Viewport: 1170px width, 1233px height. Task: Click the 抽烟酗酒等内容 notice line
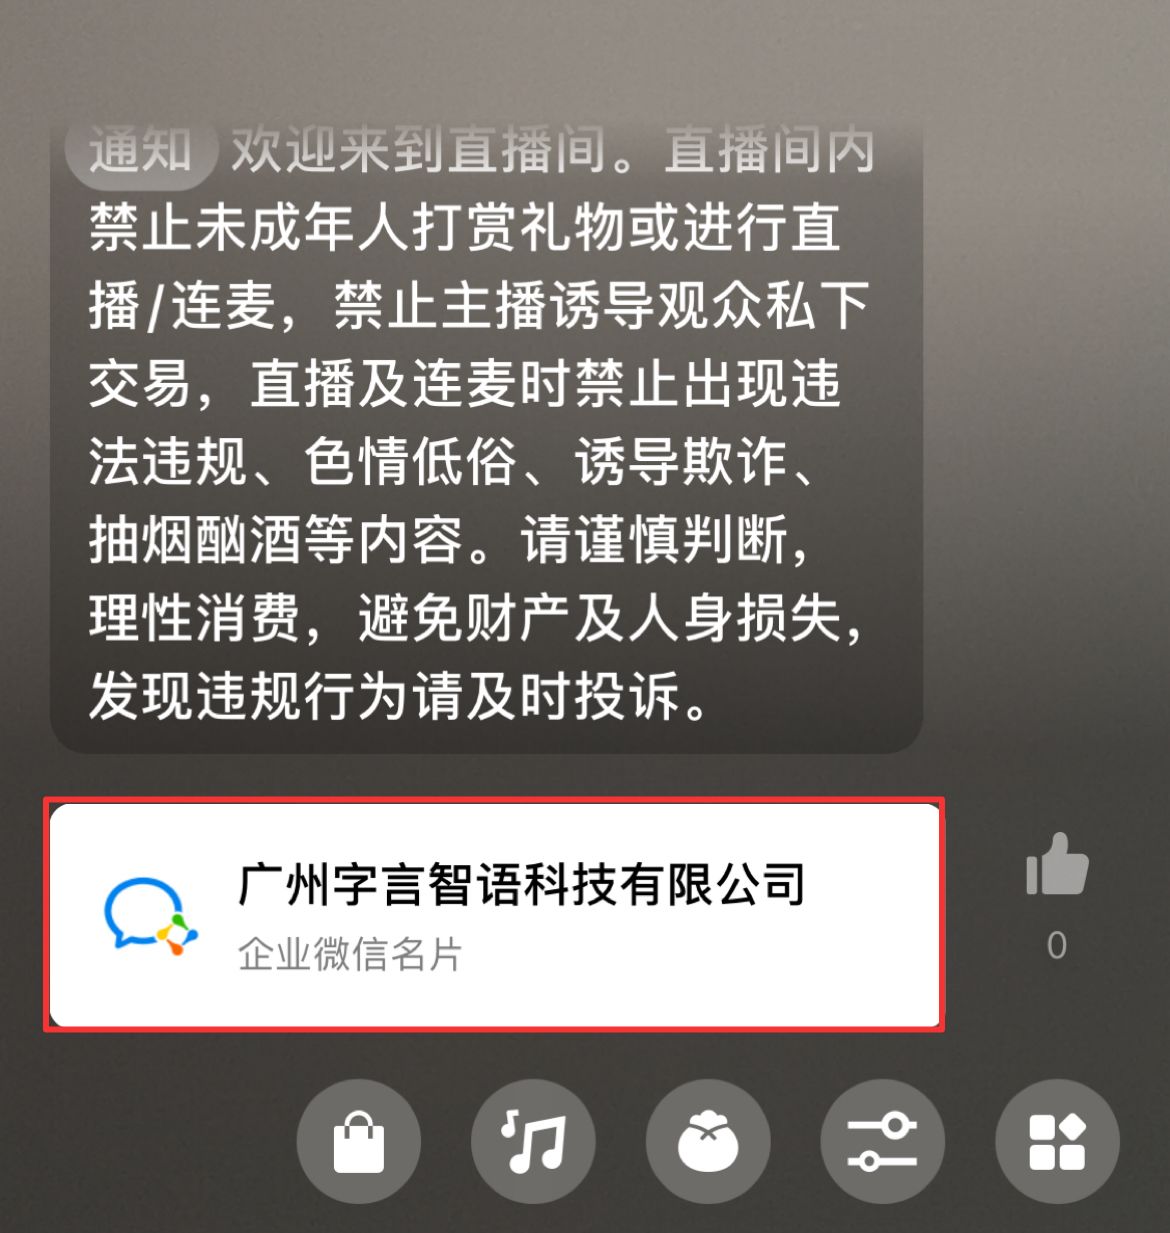[x=450, y=540]
